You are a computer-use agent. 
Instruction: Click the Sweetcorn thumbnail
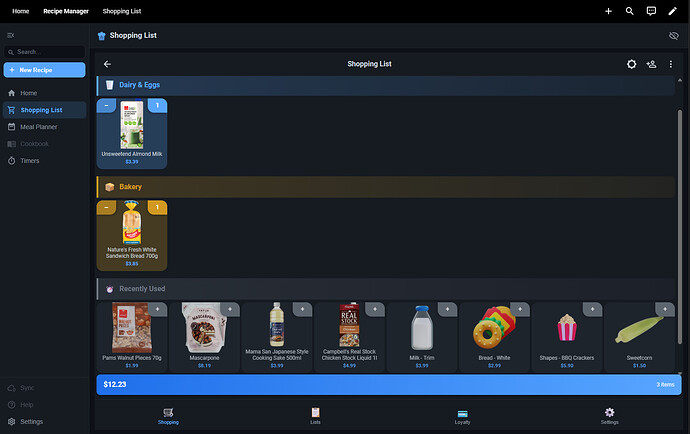(x=639, y=330)
